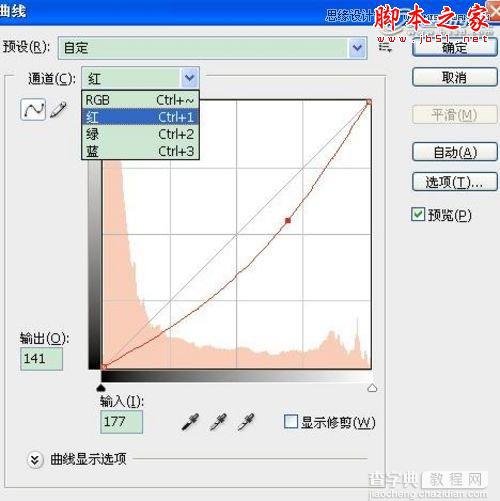Click the top-right curve endpoint

[369, 102]
